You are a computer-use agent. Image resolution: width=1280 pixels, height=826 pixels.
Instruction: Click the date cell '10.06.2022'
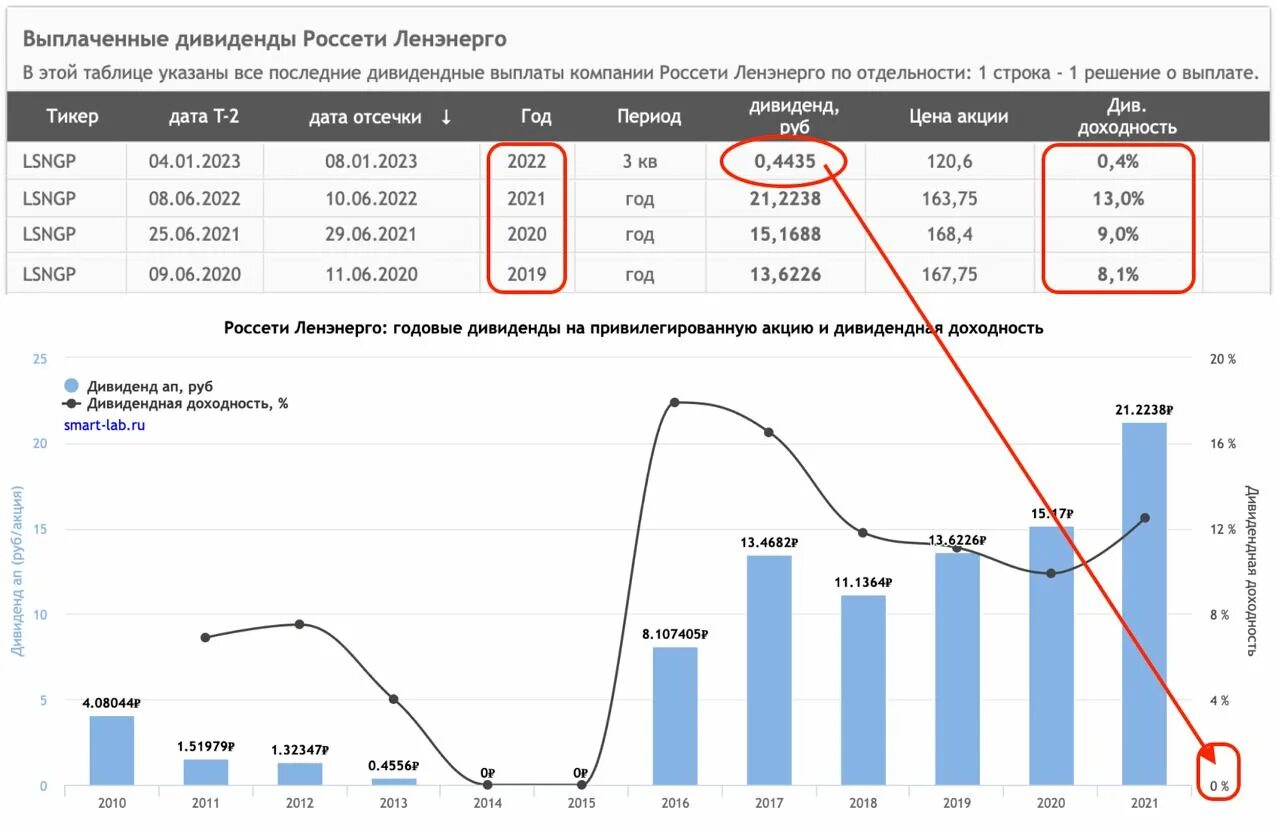coord(371,199)
